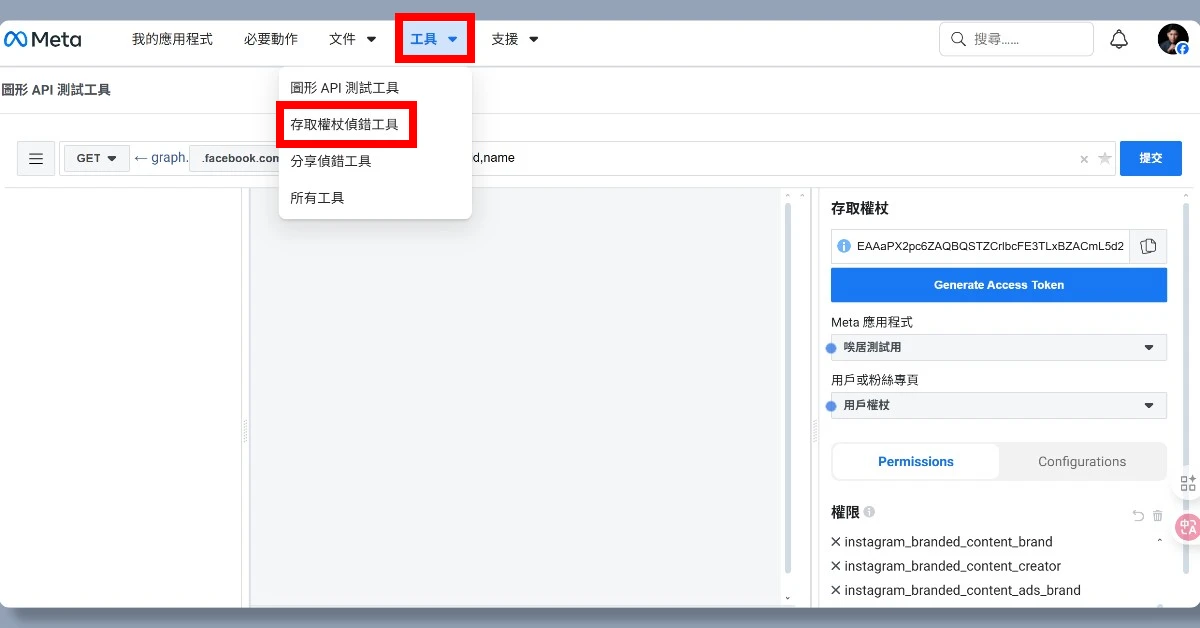Remove instagram_branded_content_brand permission
The image size is (1200, 628).
[836, 542]
